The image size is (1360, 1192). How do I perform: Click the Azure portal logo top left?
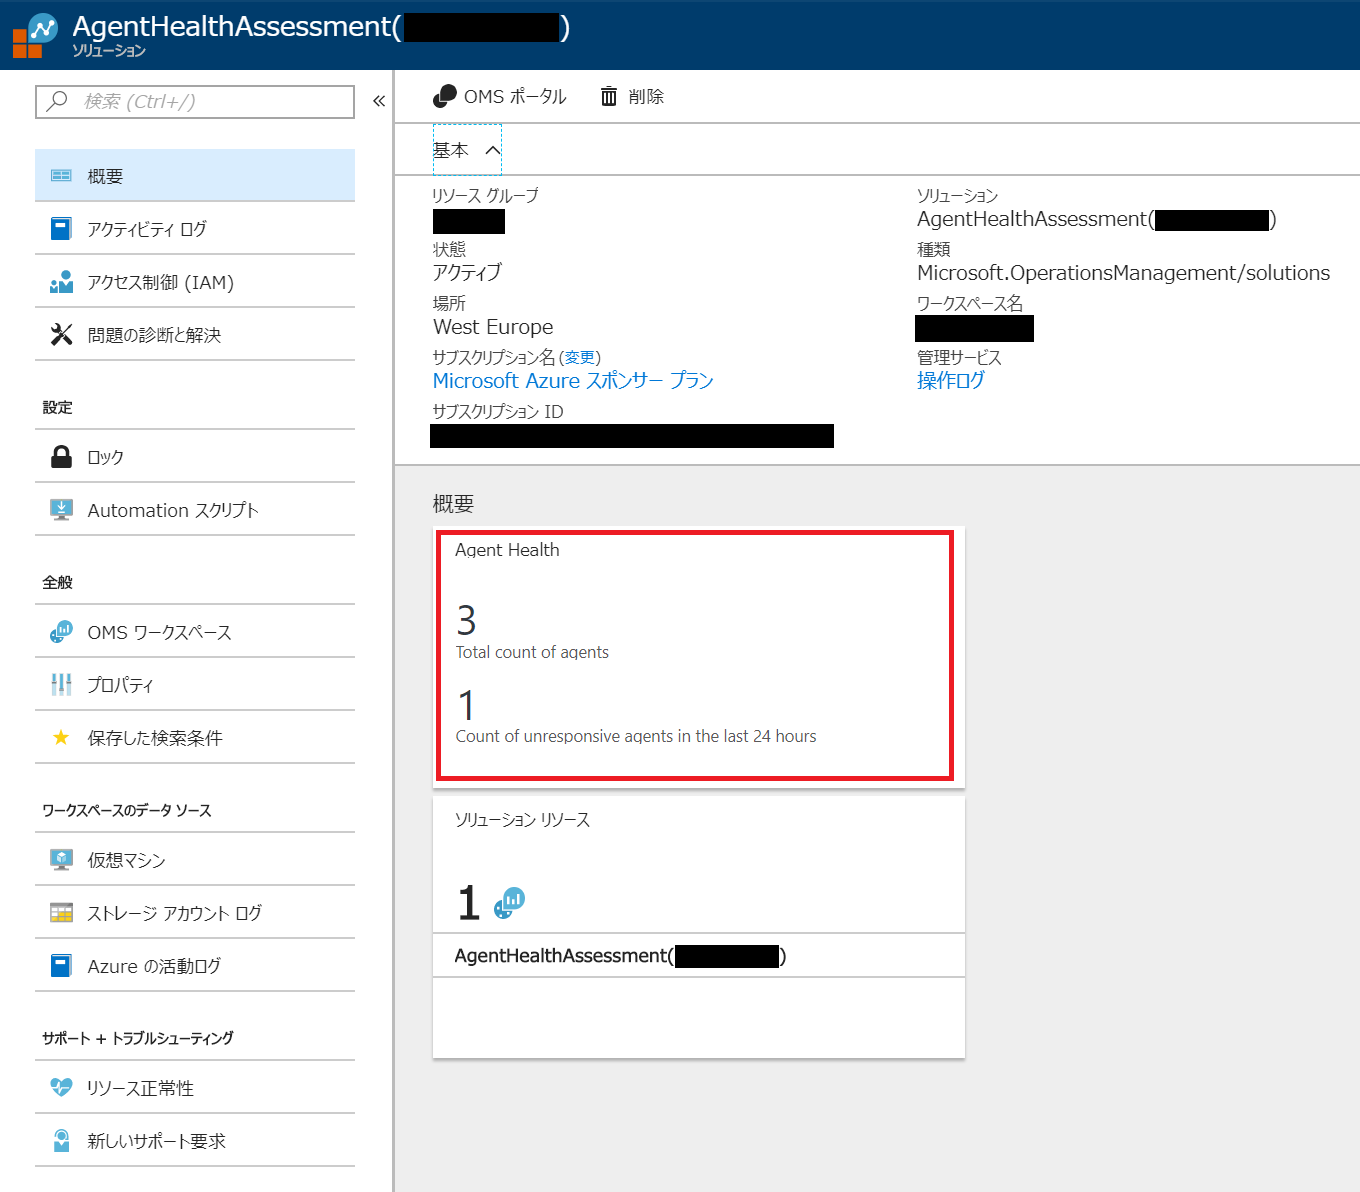click(33, 35)
